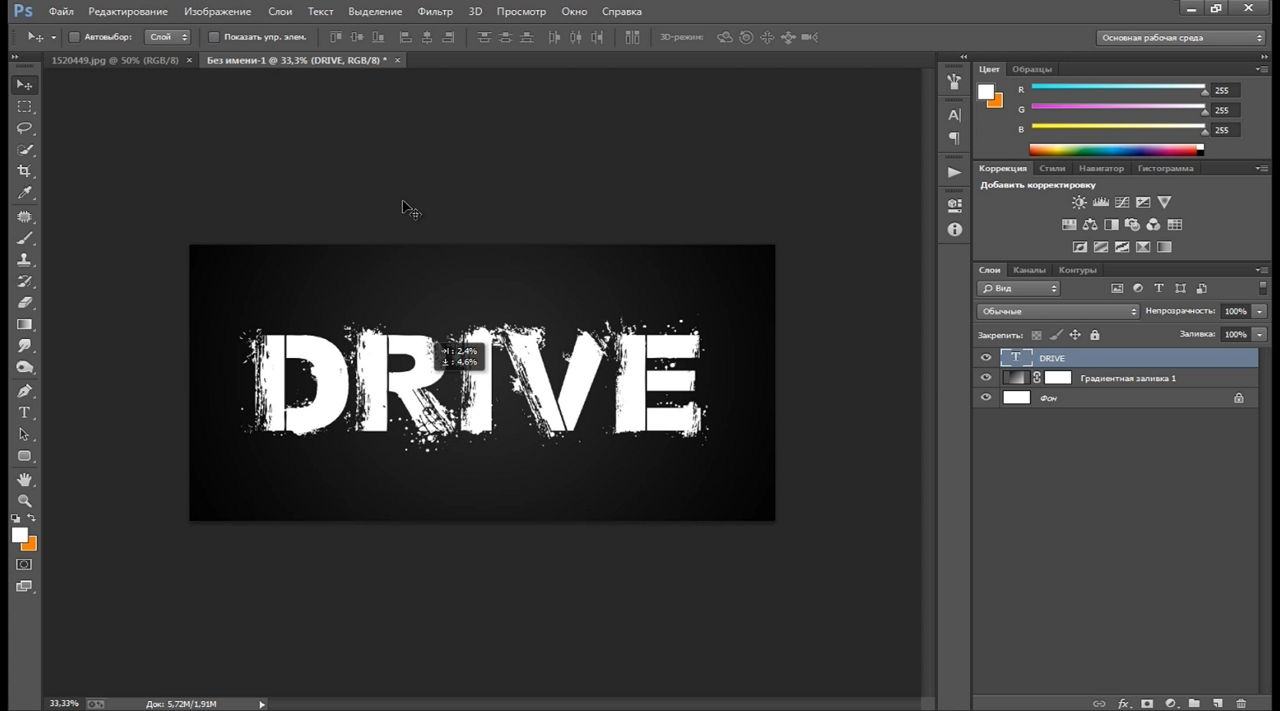Change the screen mode icon
This screenshot has width=1280, height=711.
click(x=24, y=587)
